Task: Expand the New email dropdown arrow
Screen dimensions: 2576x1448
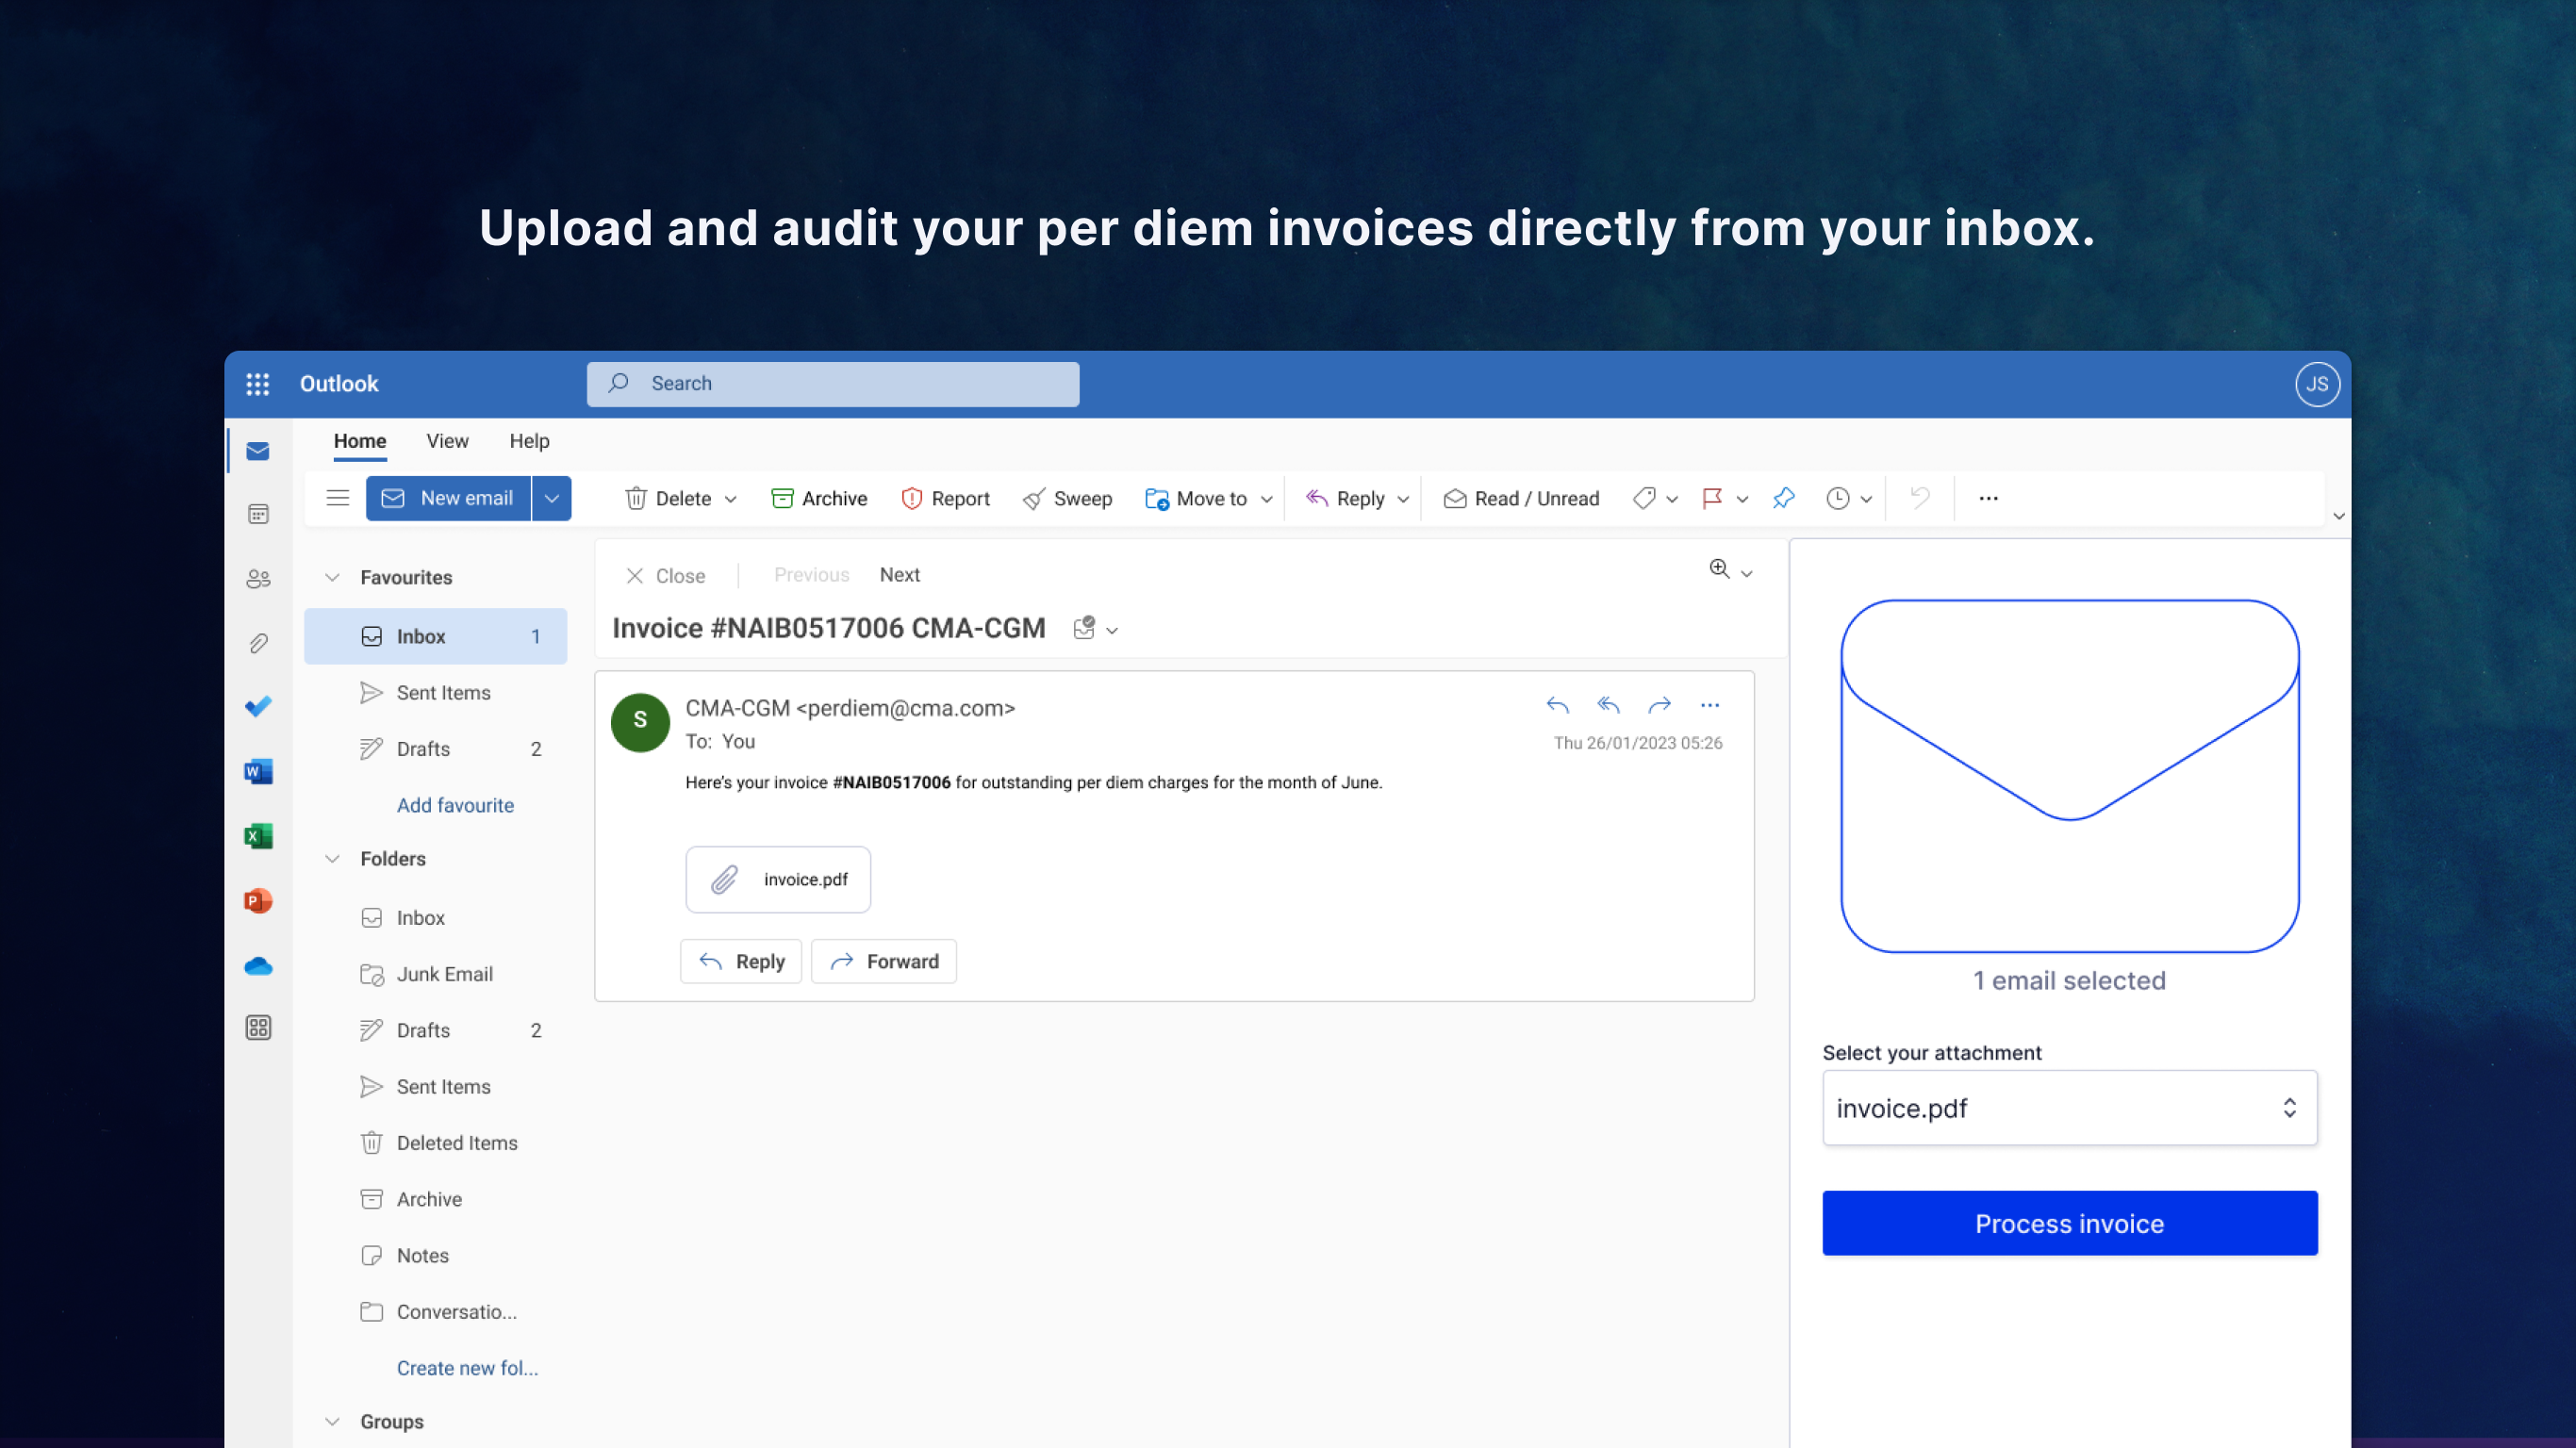Action: tap(551, 498)
